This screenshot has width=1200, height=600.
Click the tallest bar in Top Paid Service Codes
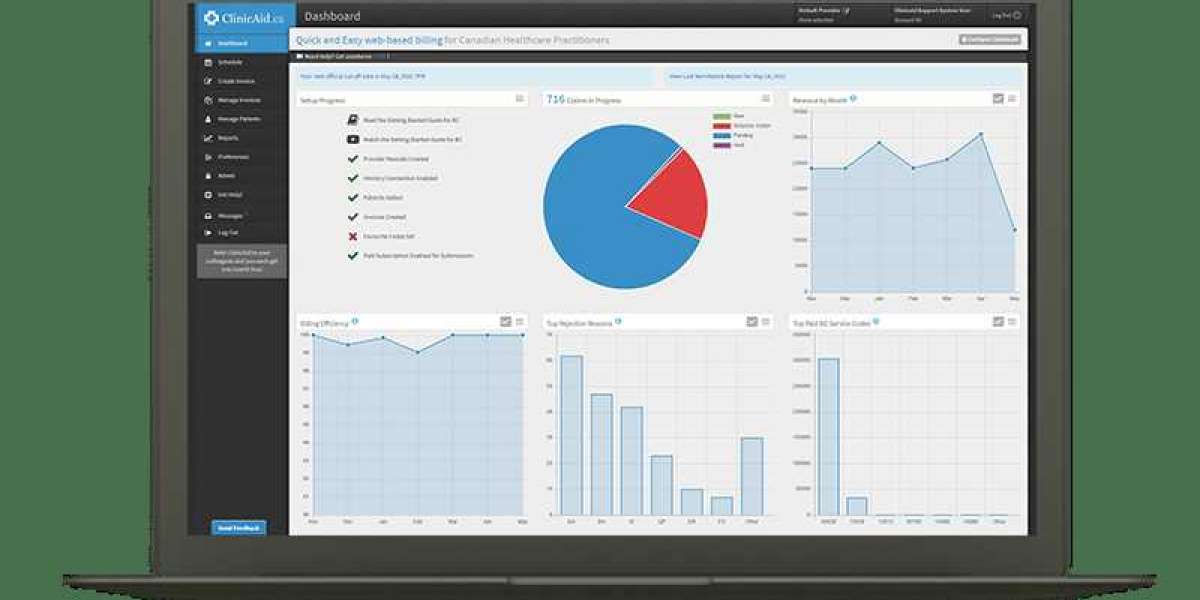(x=828, y=437)
